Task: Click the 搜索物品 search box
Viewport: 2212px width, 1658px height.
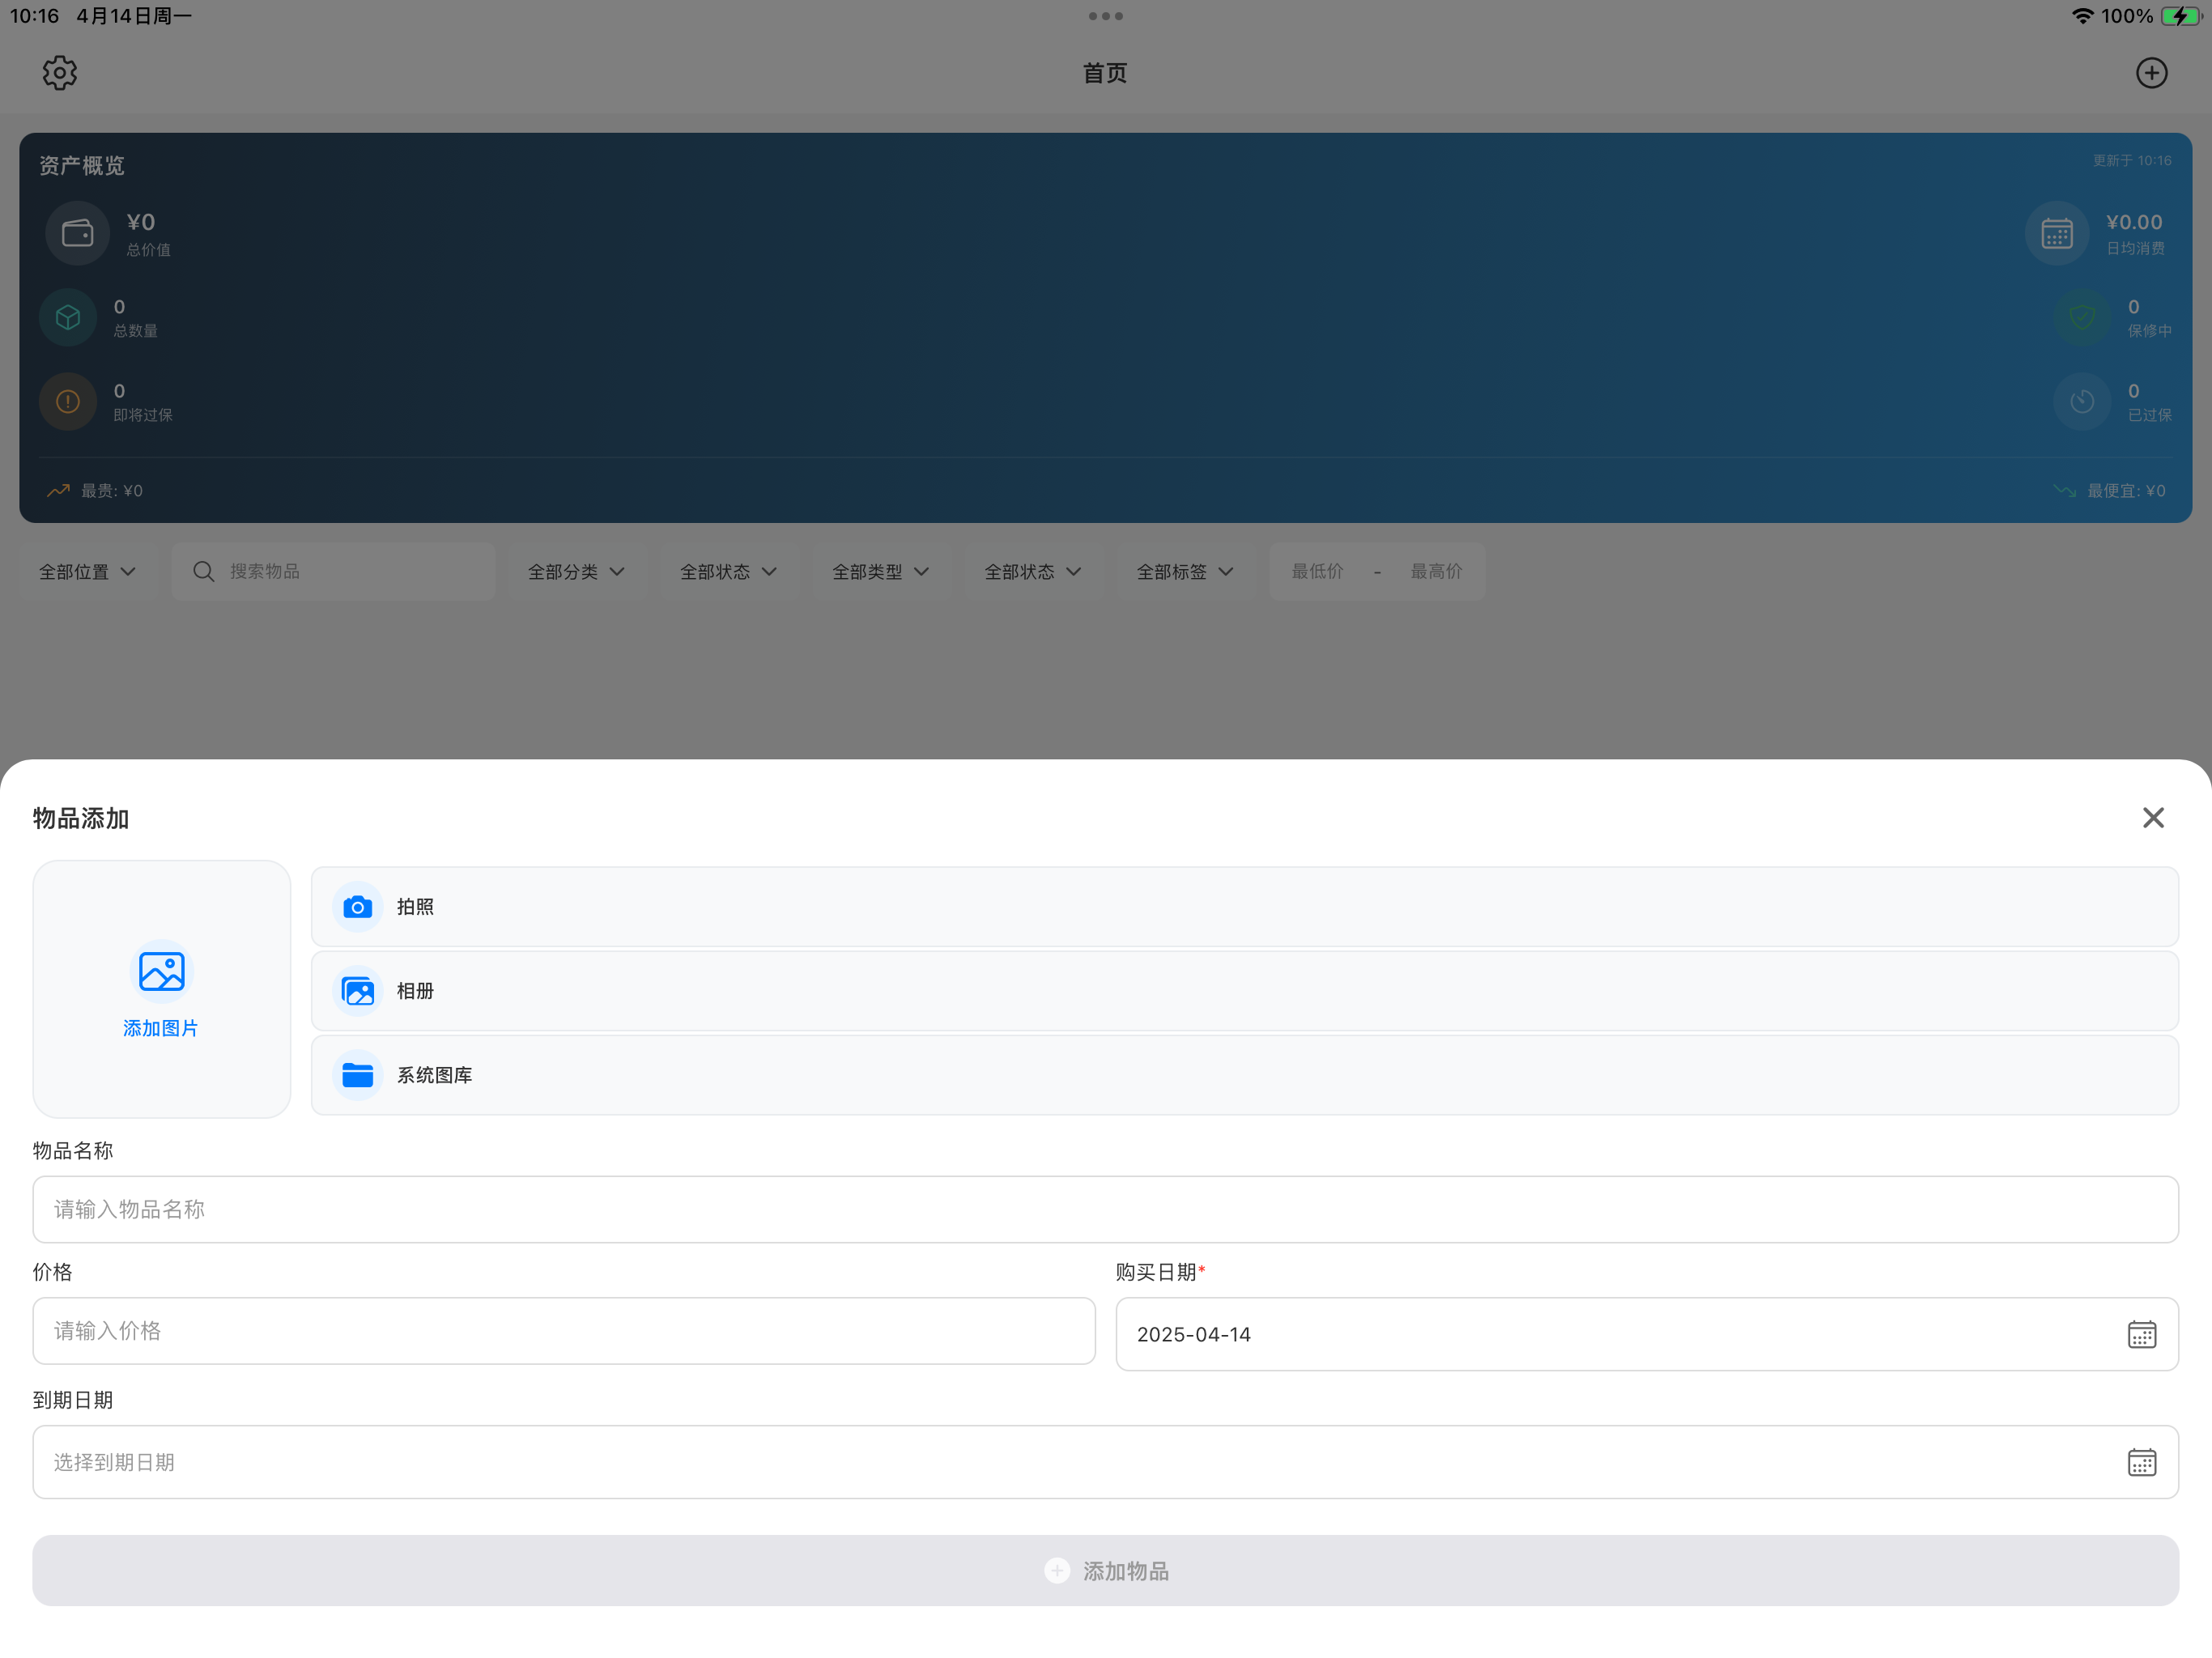Action: (334, 572)
